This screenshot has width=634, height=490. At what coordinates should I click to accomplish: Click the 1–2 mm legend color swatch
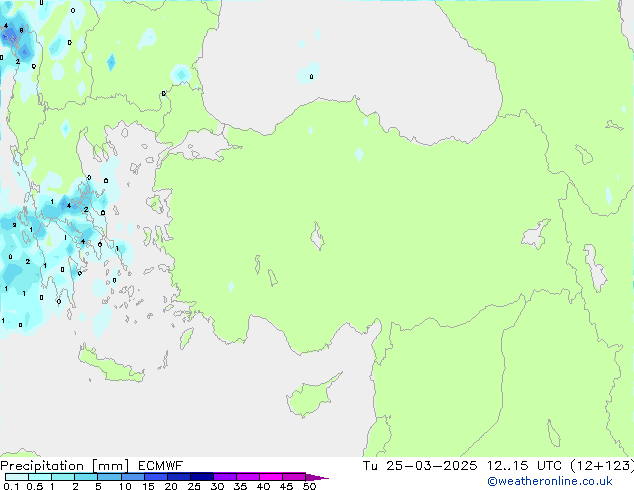(63, 477)
